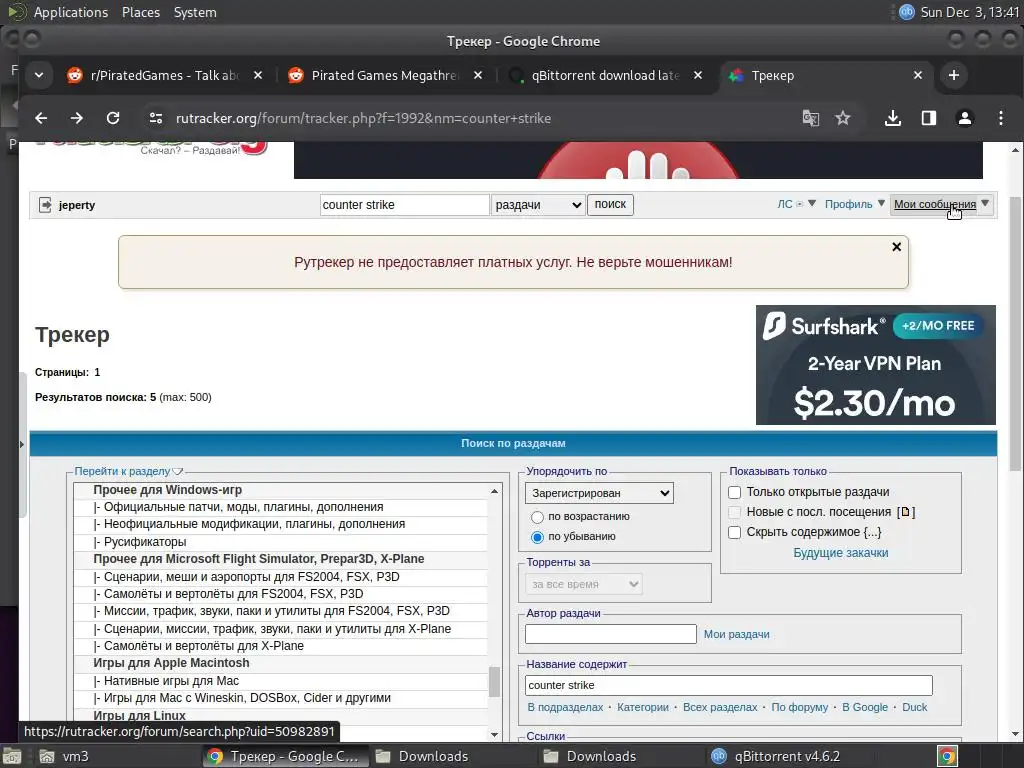Open Chrome three-dot menu
This screenshot has width=1024, height=768.
click(1000, 118)
